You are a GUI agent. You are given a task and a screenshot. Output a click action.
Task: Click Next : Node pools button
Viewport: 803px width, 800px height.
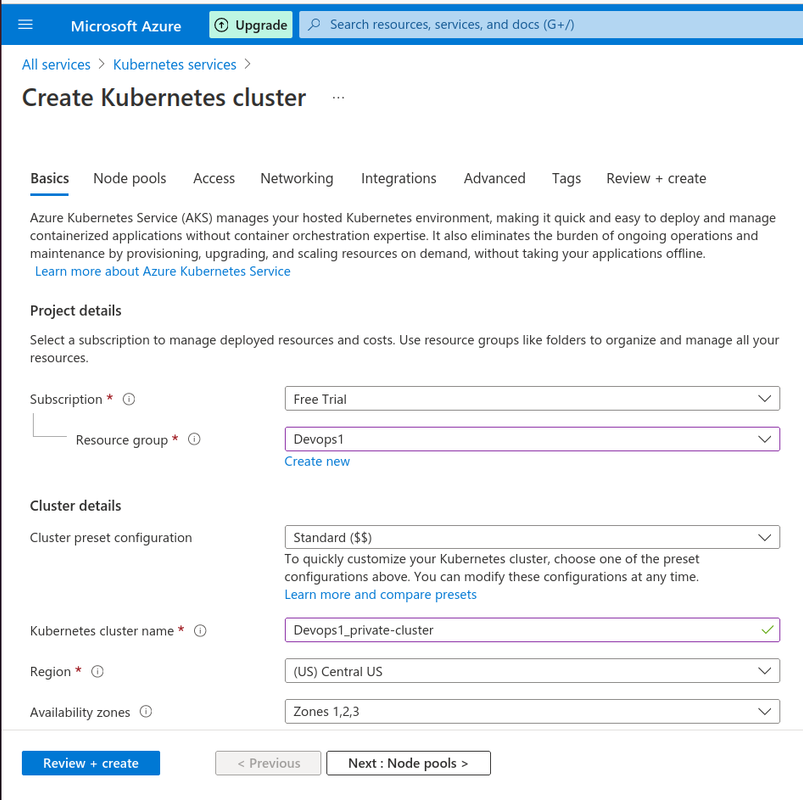point(408,763)
